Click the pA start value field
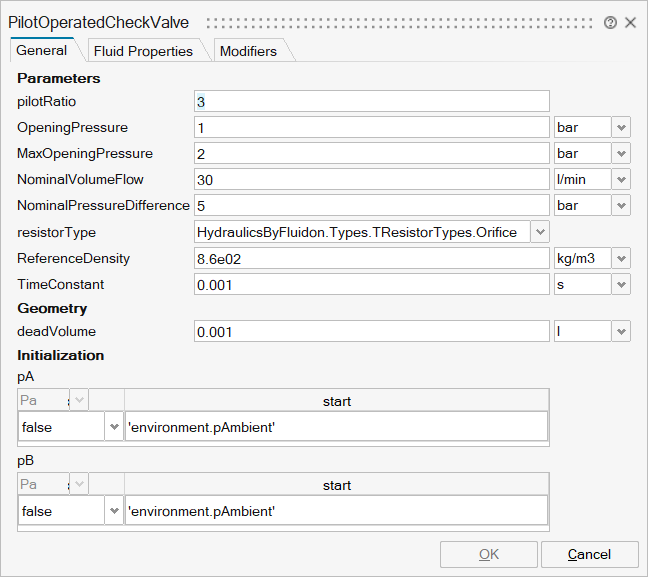 336,427
